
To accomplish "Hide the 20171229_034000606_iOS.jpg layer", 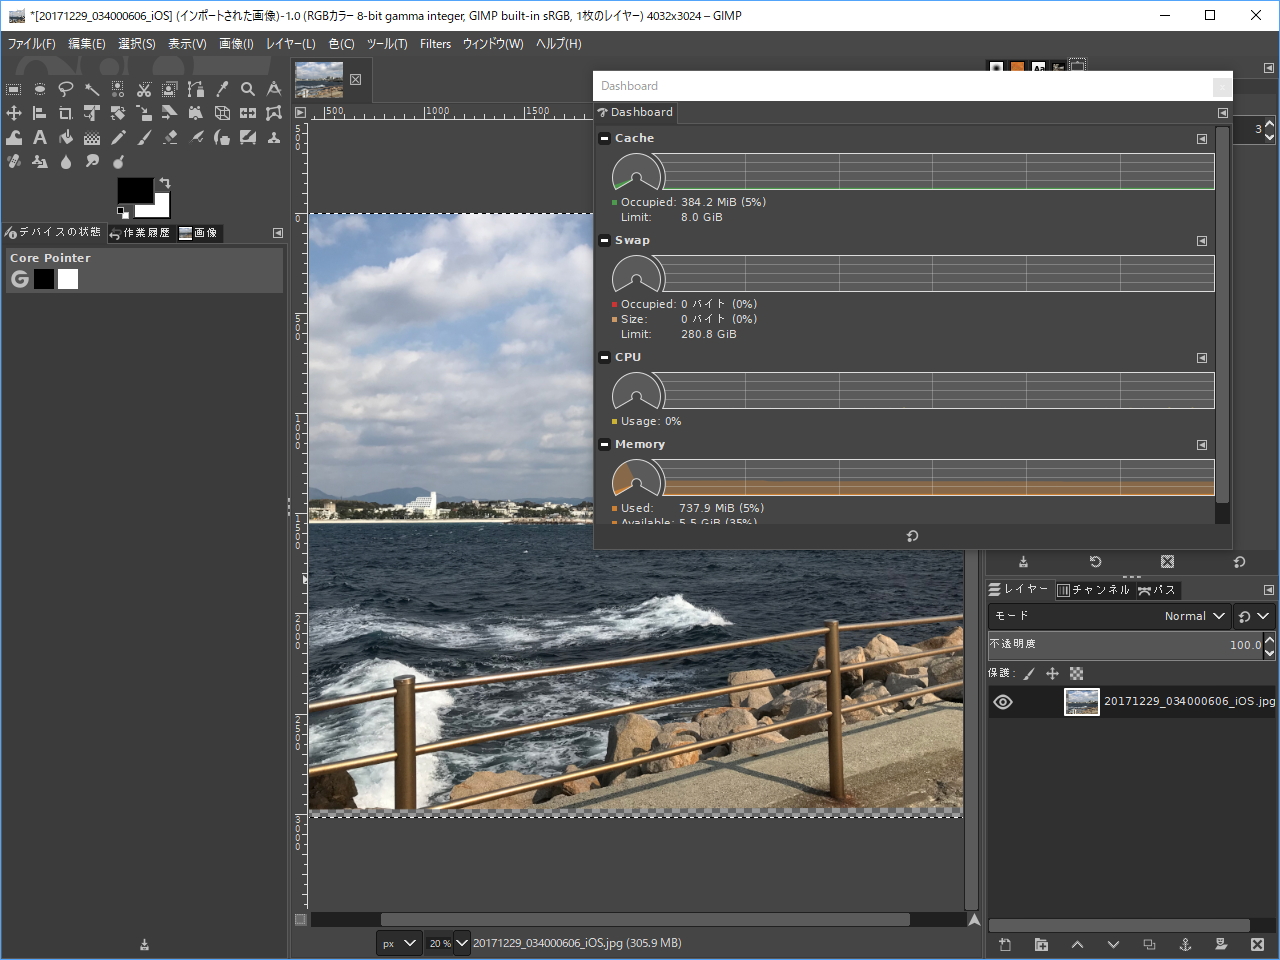I will [x=1002, y=701].
